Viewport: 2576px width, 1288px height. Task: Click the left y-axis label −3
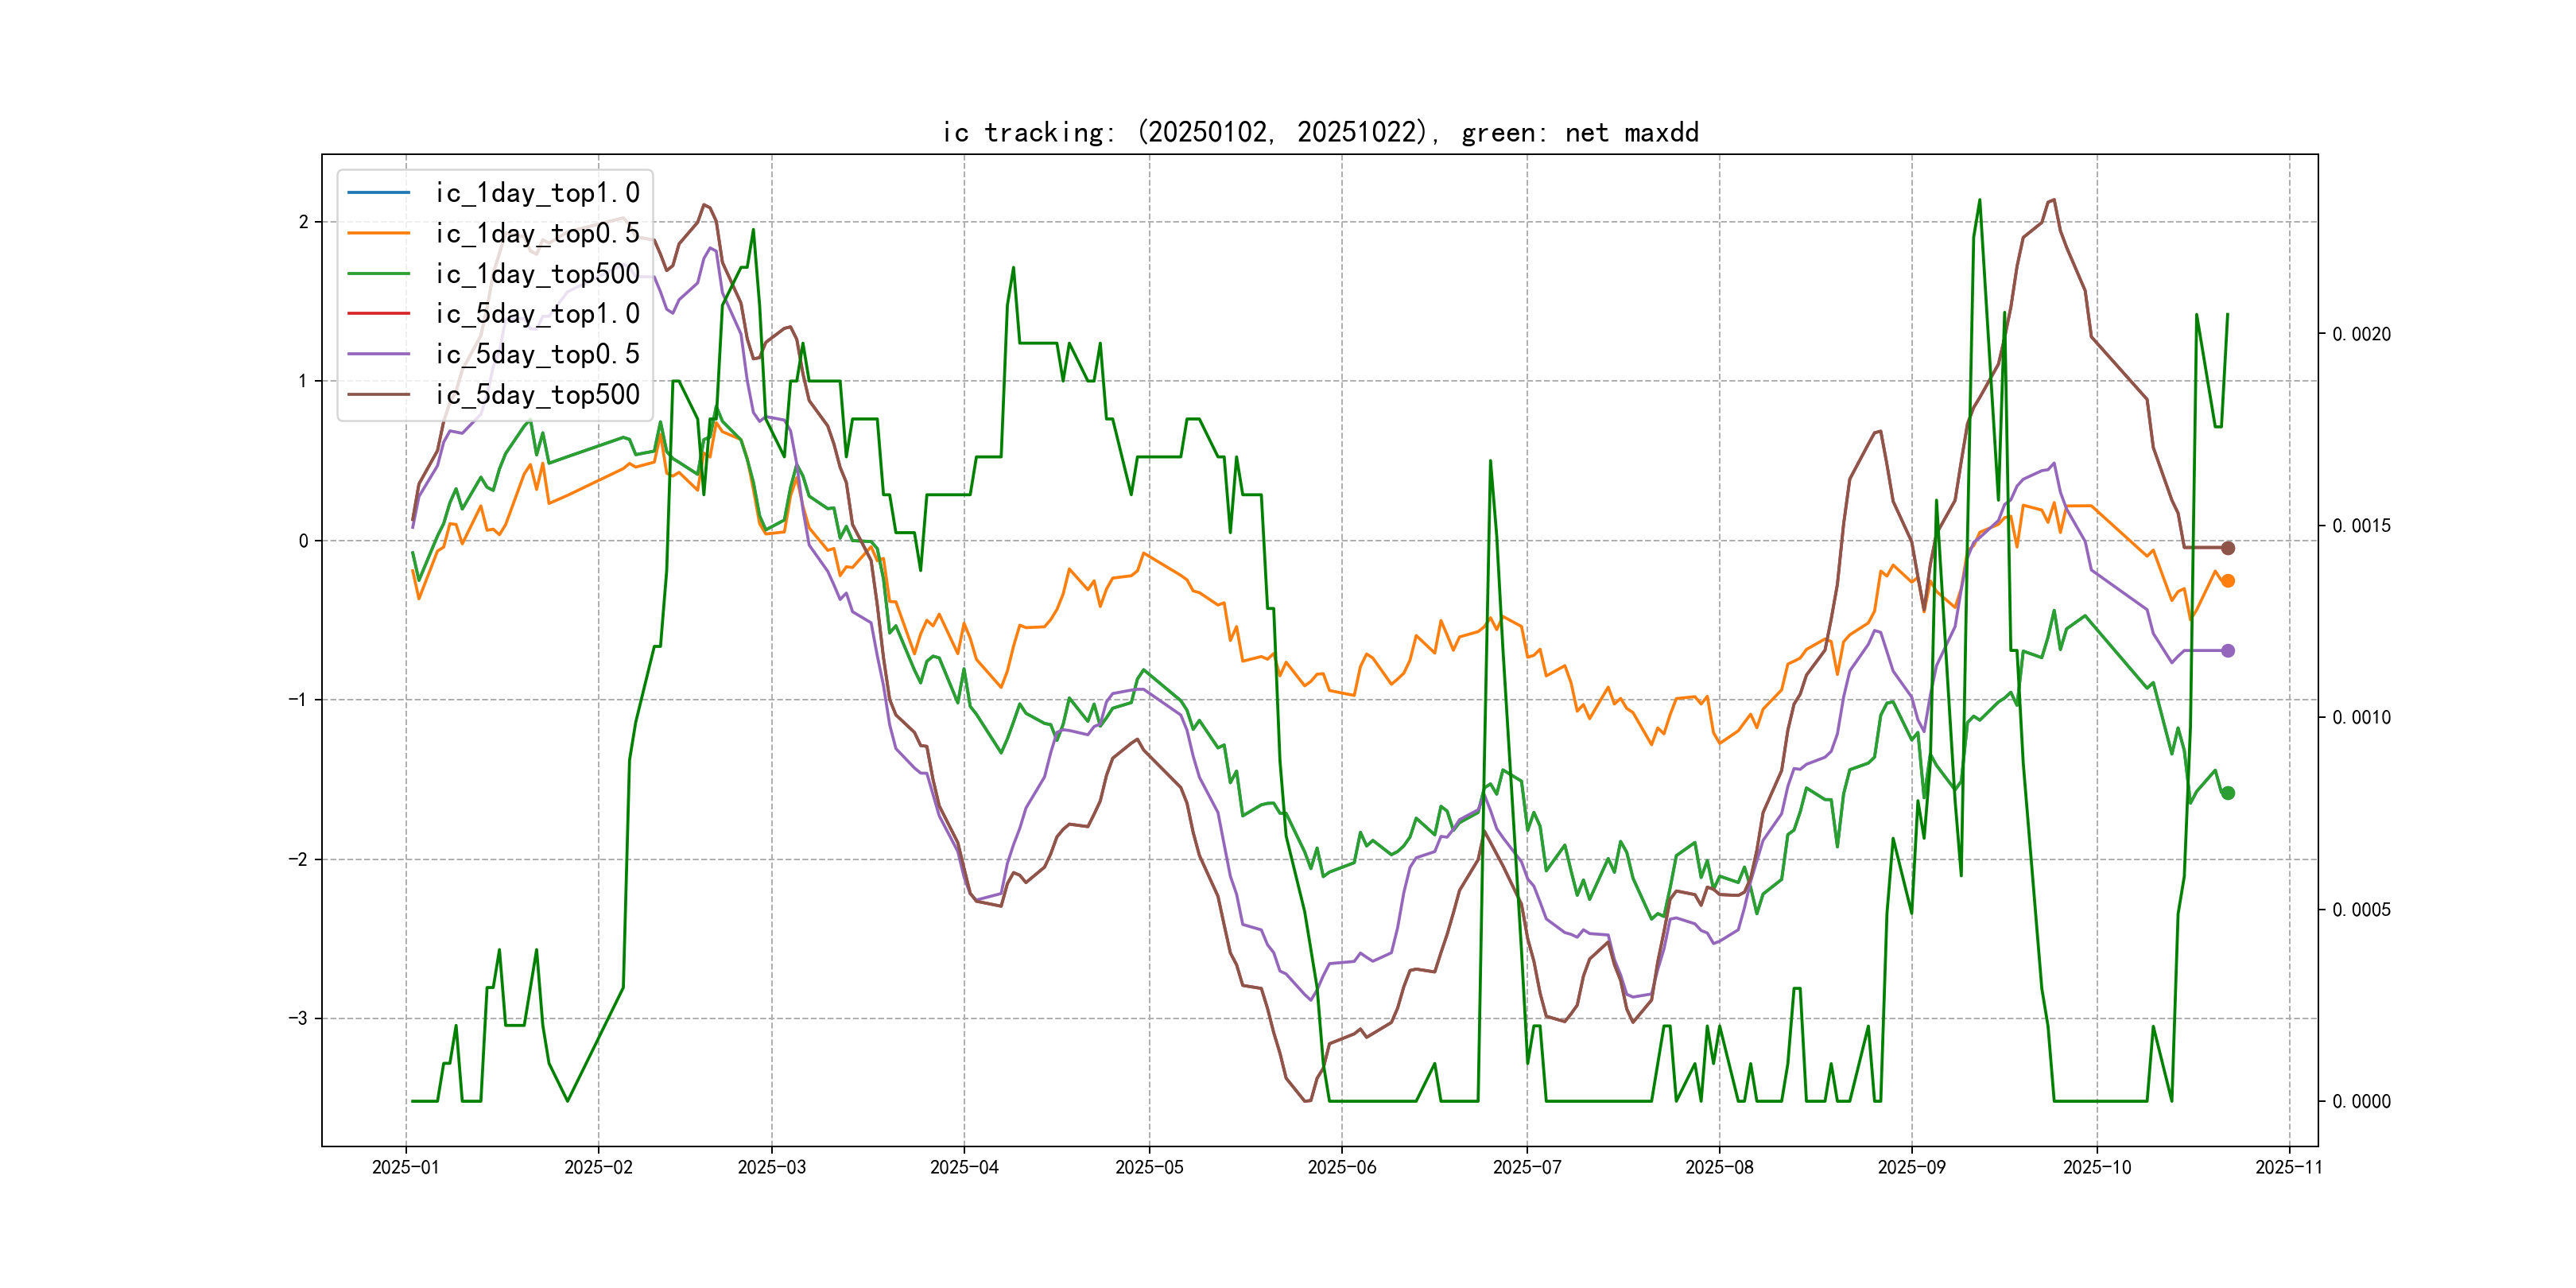(298, 1018)
